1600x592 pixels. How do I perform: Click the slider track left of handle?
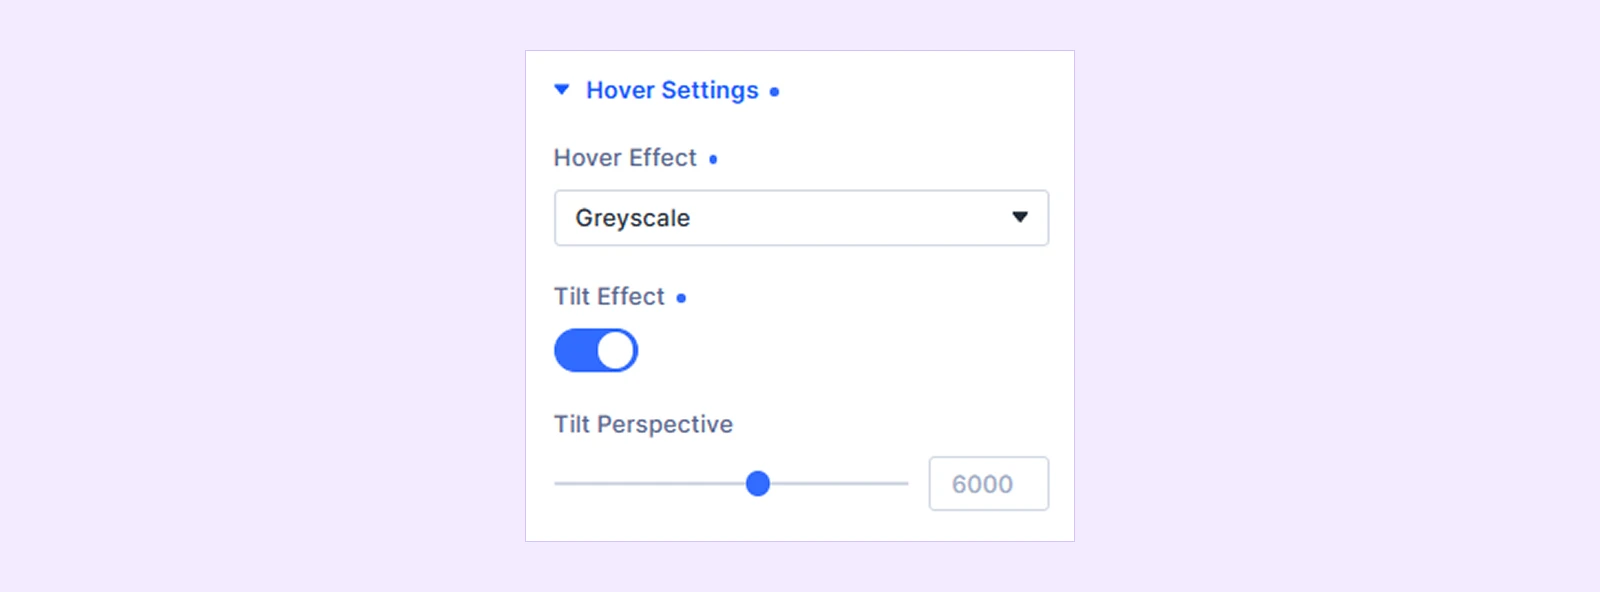[650, 484]
